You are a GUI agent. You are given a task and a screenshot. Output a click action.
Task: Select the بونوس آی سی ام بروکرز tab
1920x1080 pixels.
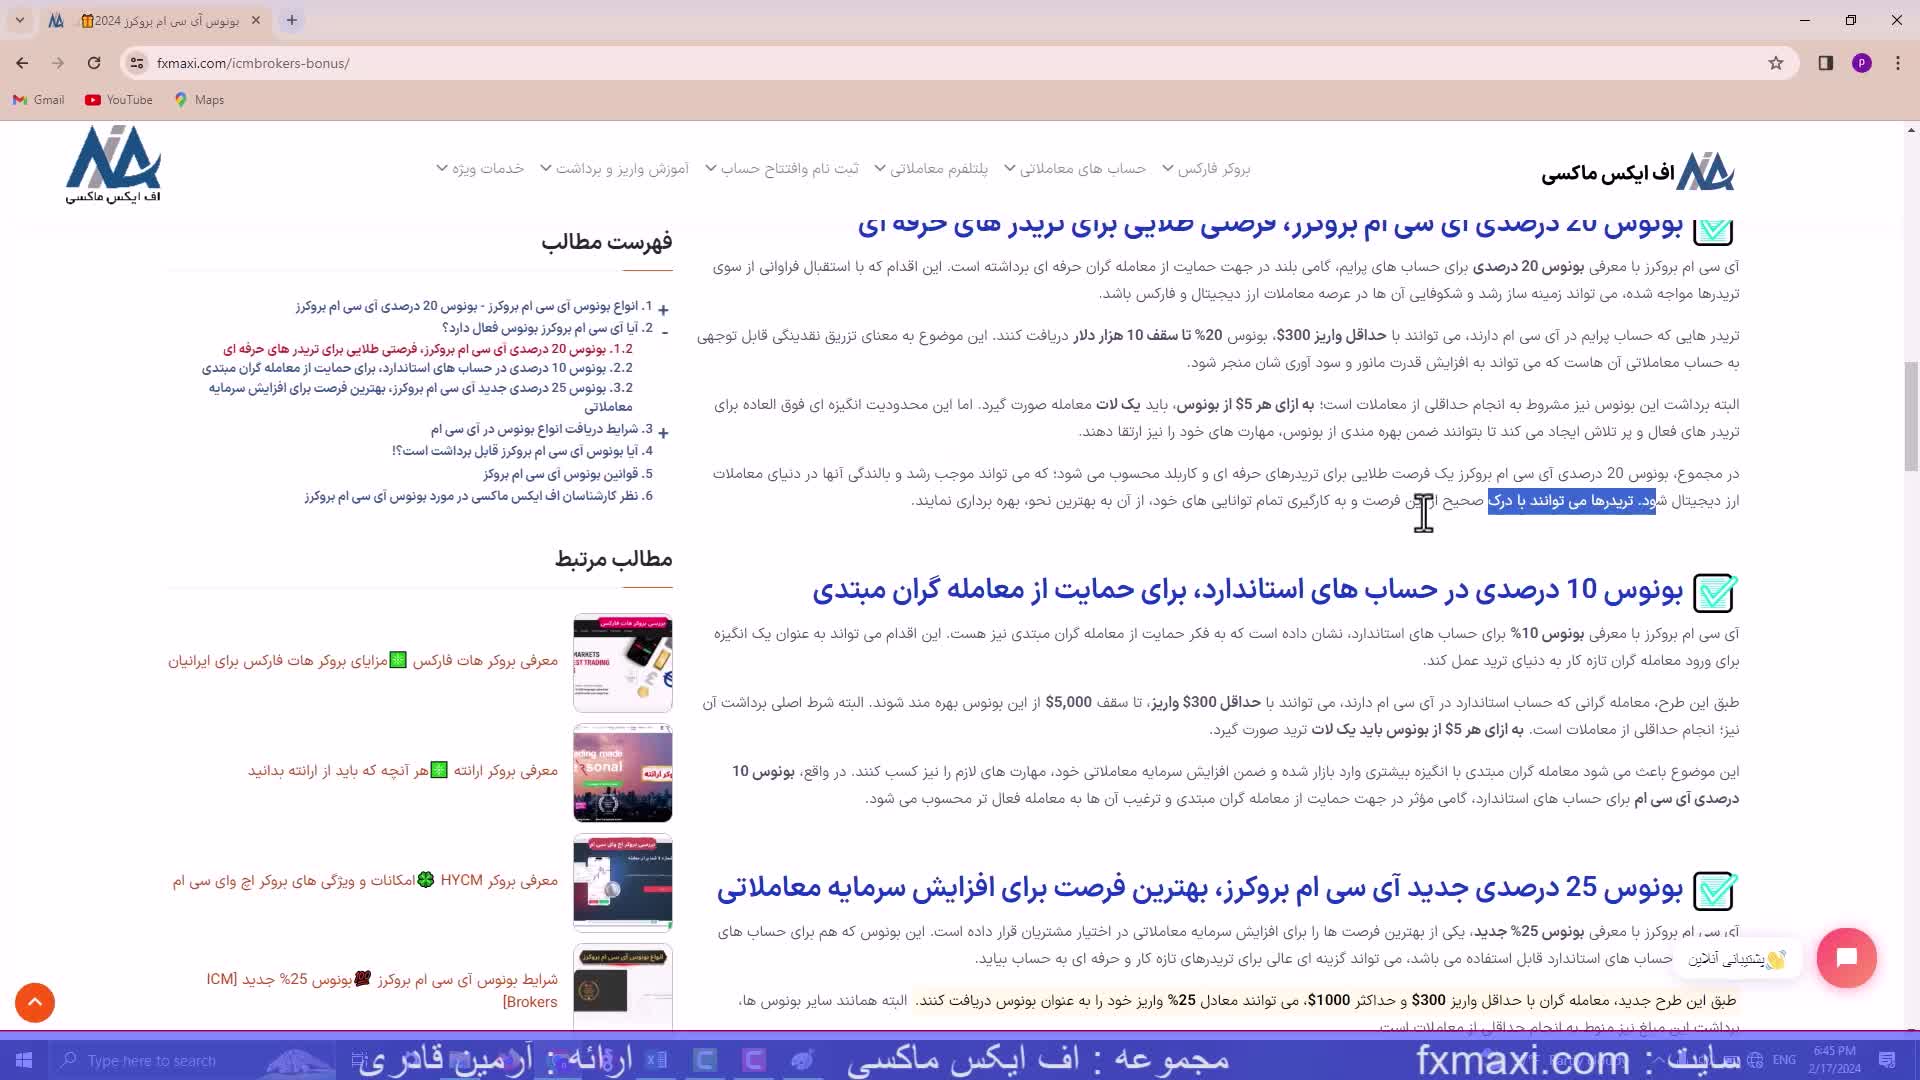[x=150, y=20]
